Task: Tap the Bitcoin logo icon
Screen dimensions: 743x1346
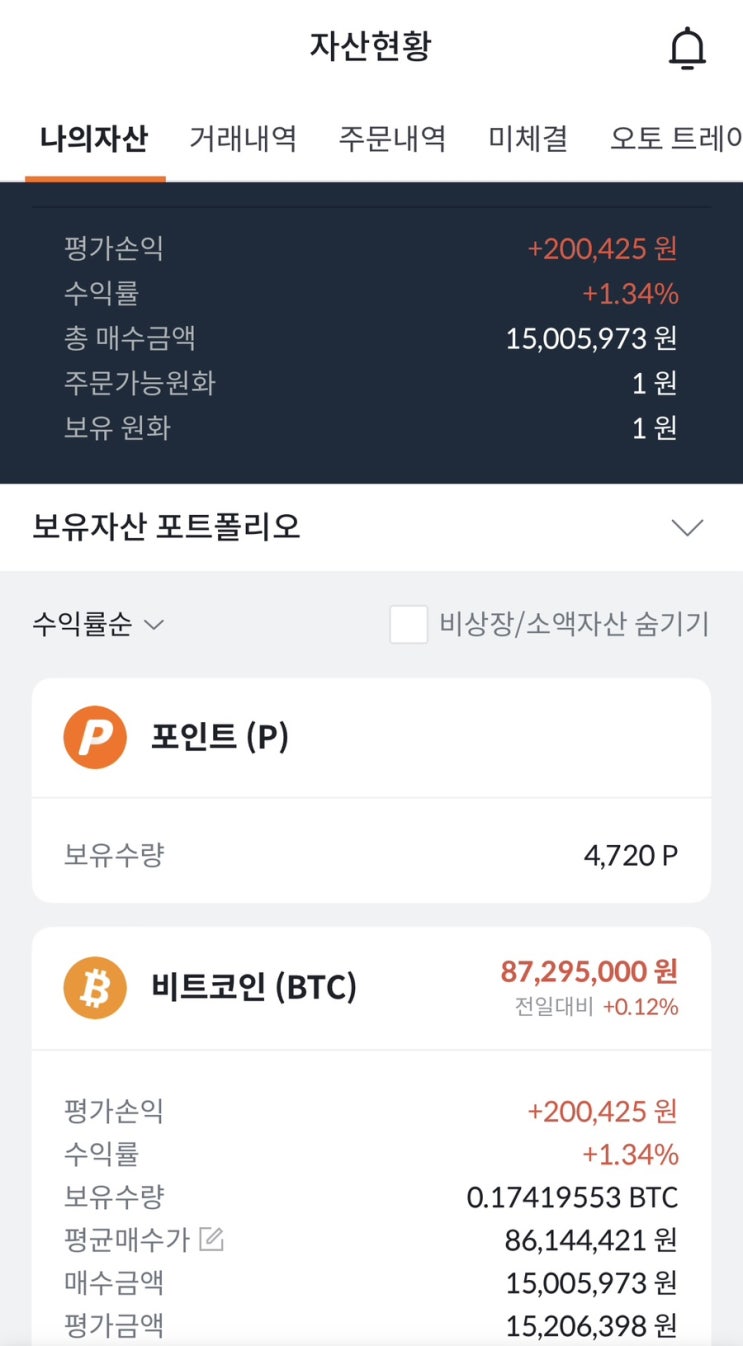Action: pyautogui.click(x=95, y=988)
